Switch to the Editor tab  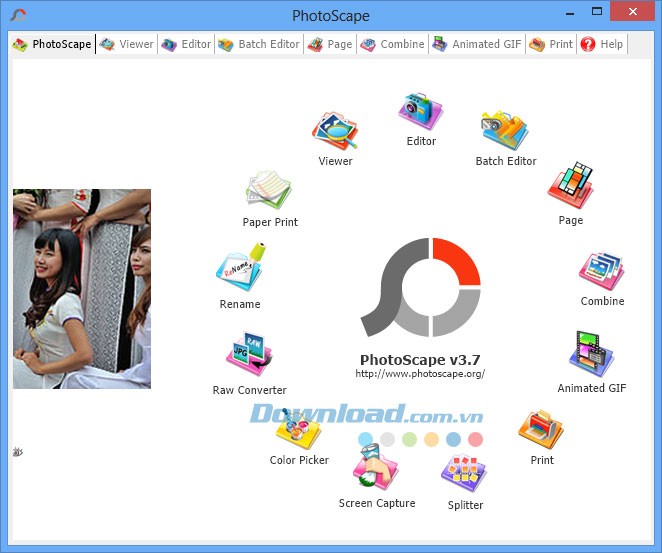point(186,44)
